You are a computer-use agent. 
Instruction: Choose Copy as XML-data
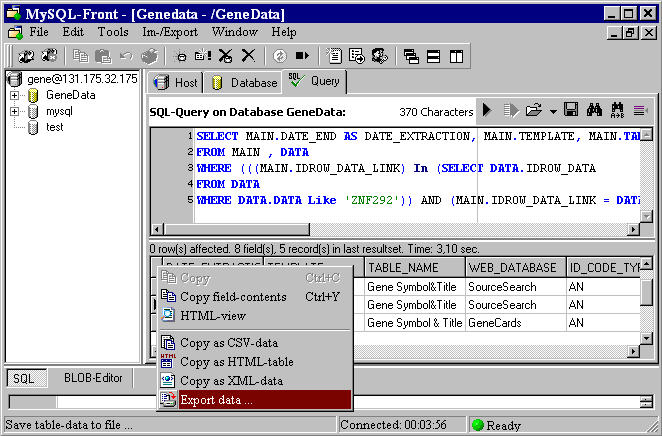pyautogui.click(x=255, y=381)
